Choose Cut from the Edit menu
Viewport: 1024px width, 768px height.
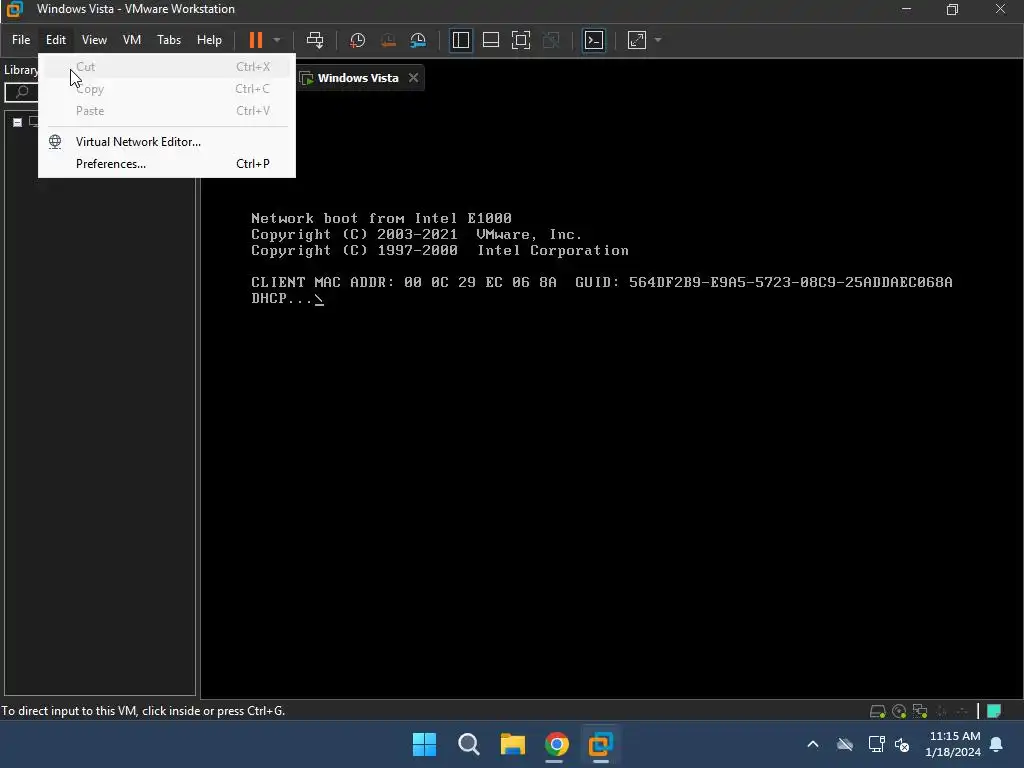click(167, 67)
